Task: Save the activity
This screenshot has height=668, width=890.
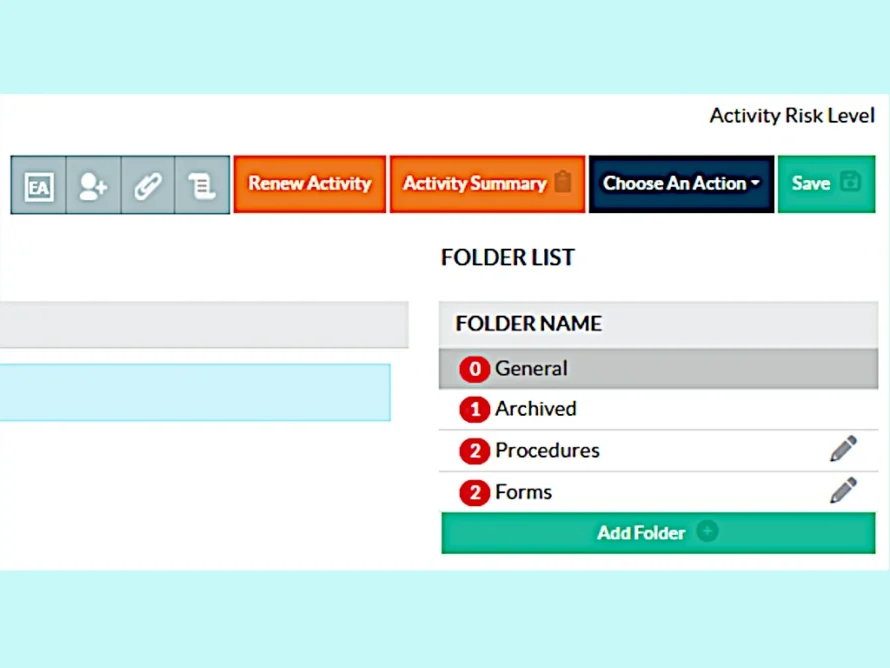Action: coord(826,184)
